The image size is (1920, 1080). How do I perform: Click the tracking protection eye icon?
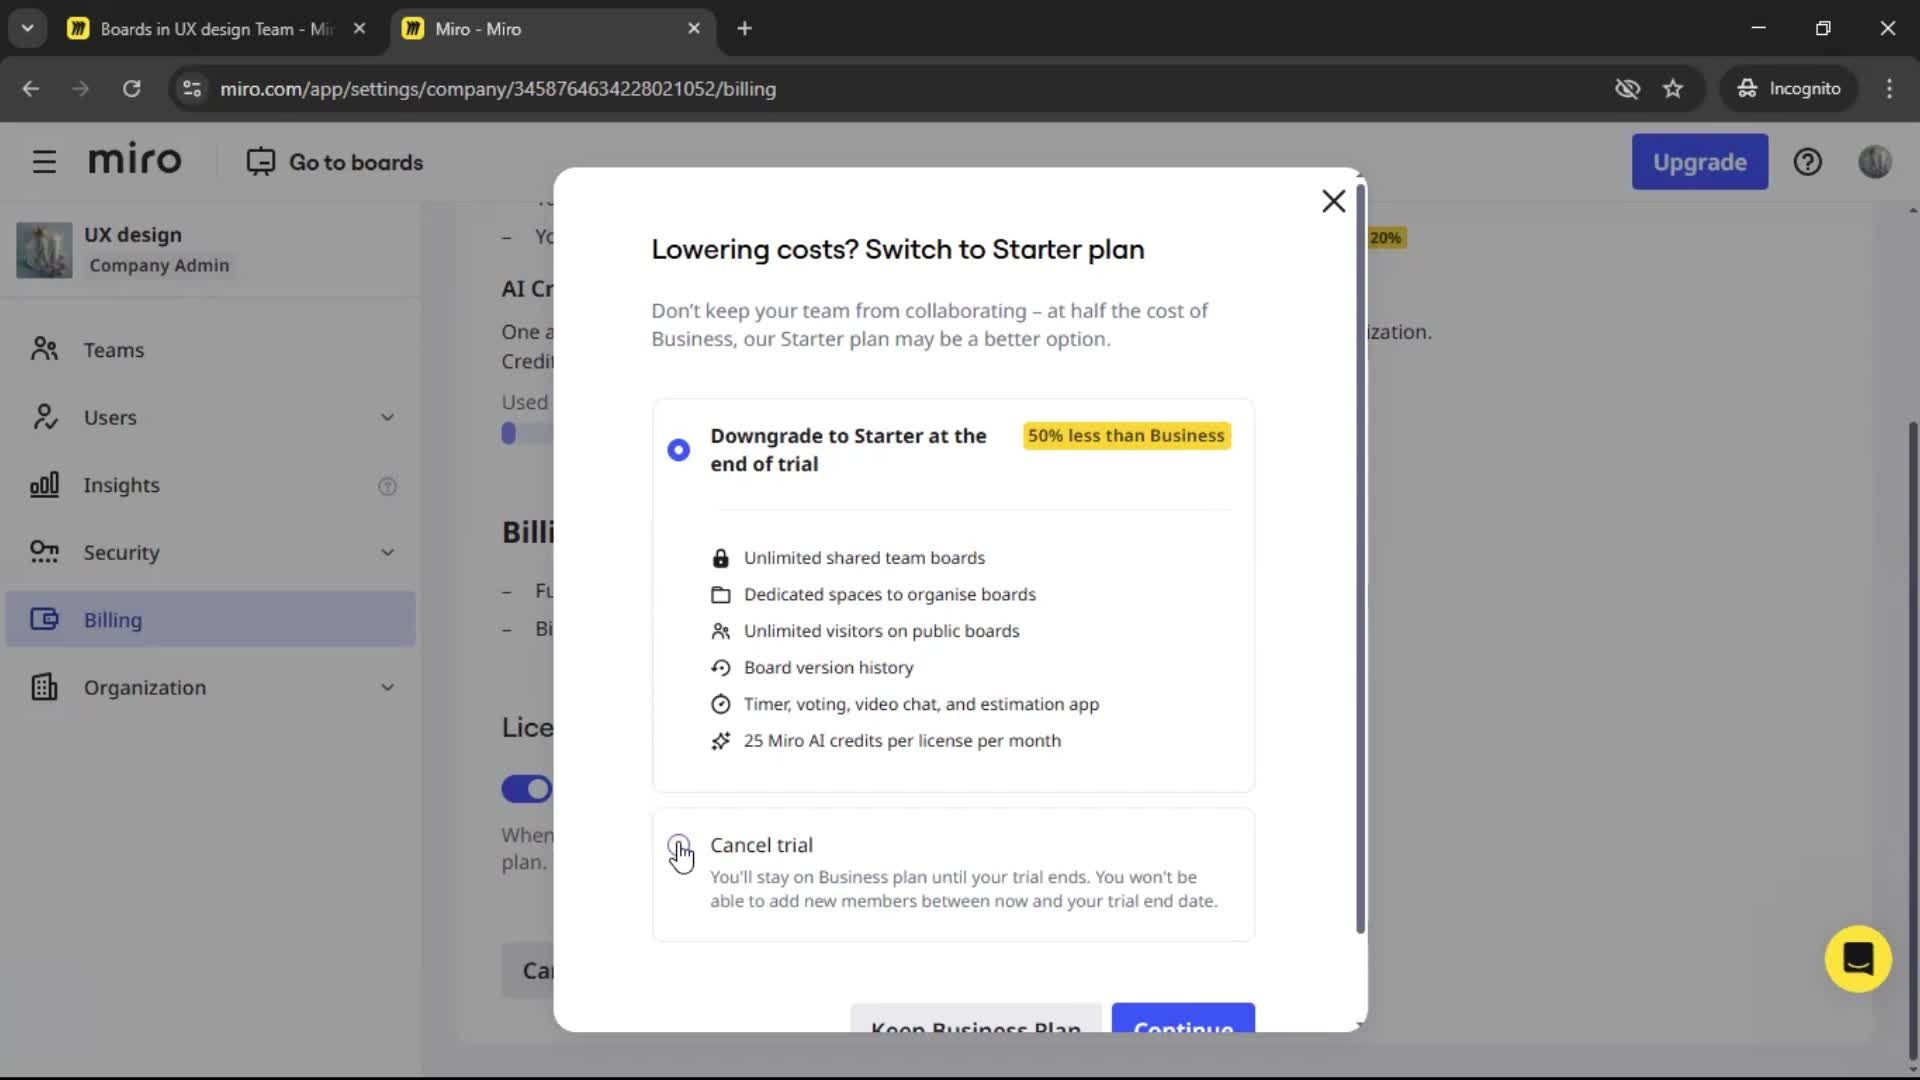pyautogui.click(x=1627, y=89)
